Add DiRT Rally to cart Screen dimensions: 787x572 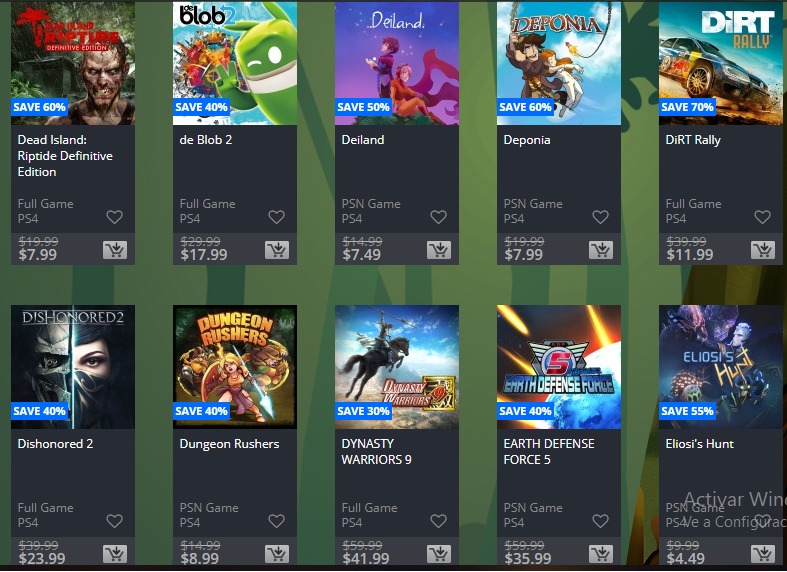(763, 249)
